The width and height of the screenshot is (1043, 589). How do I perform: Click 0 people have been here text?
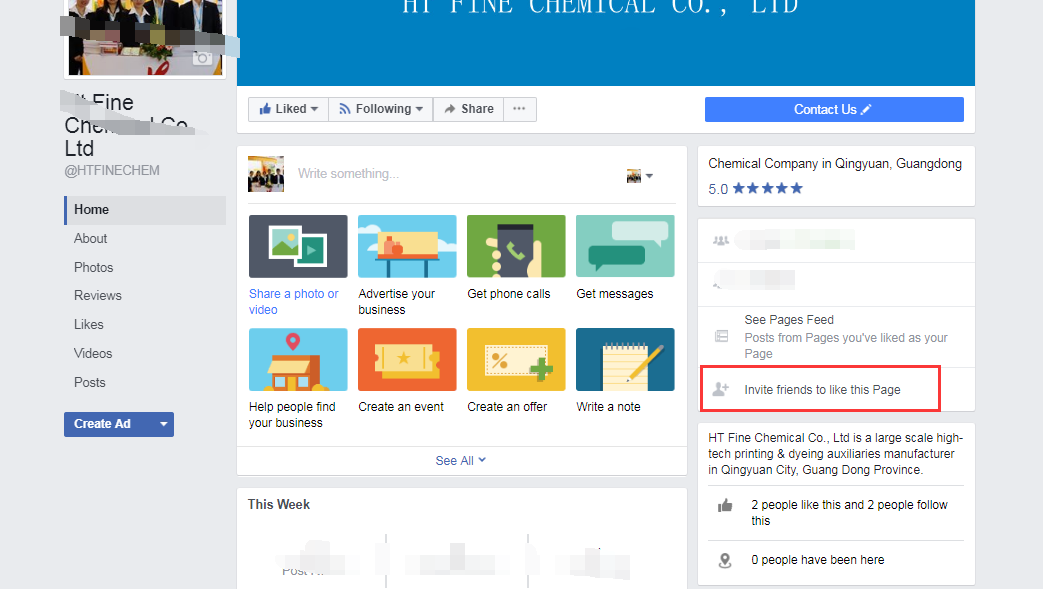tap(818, 560)
